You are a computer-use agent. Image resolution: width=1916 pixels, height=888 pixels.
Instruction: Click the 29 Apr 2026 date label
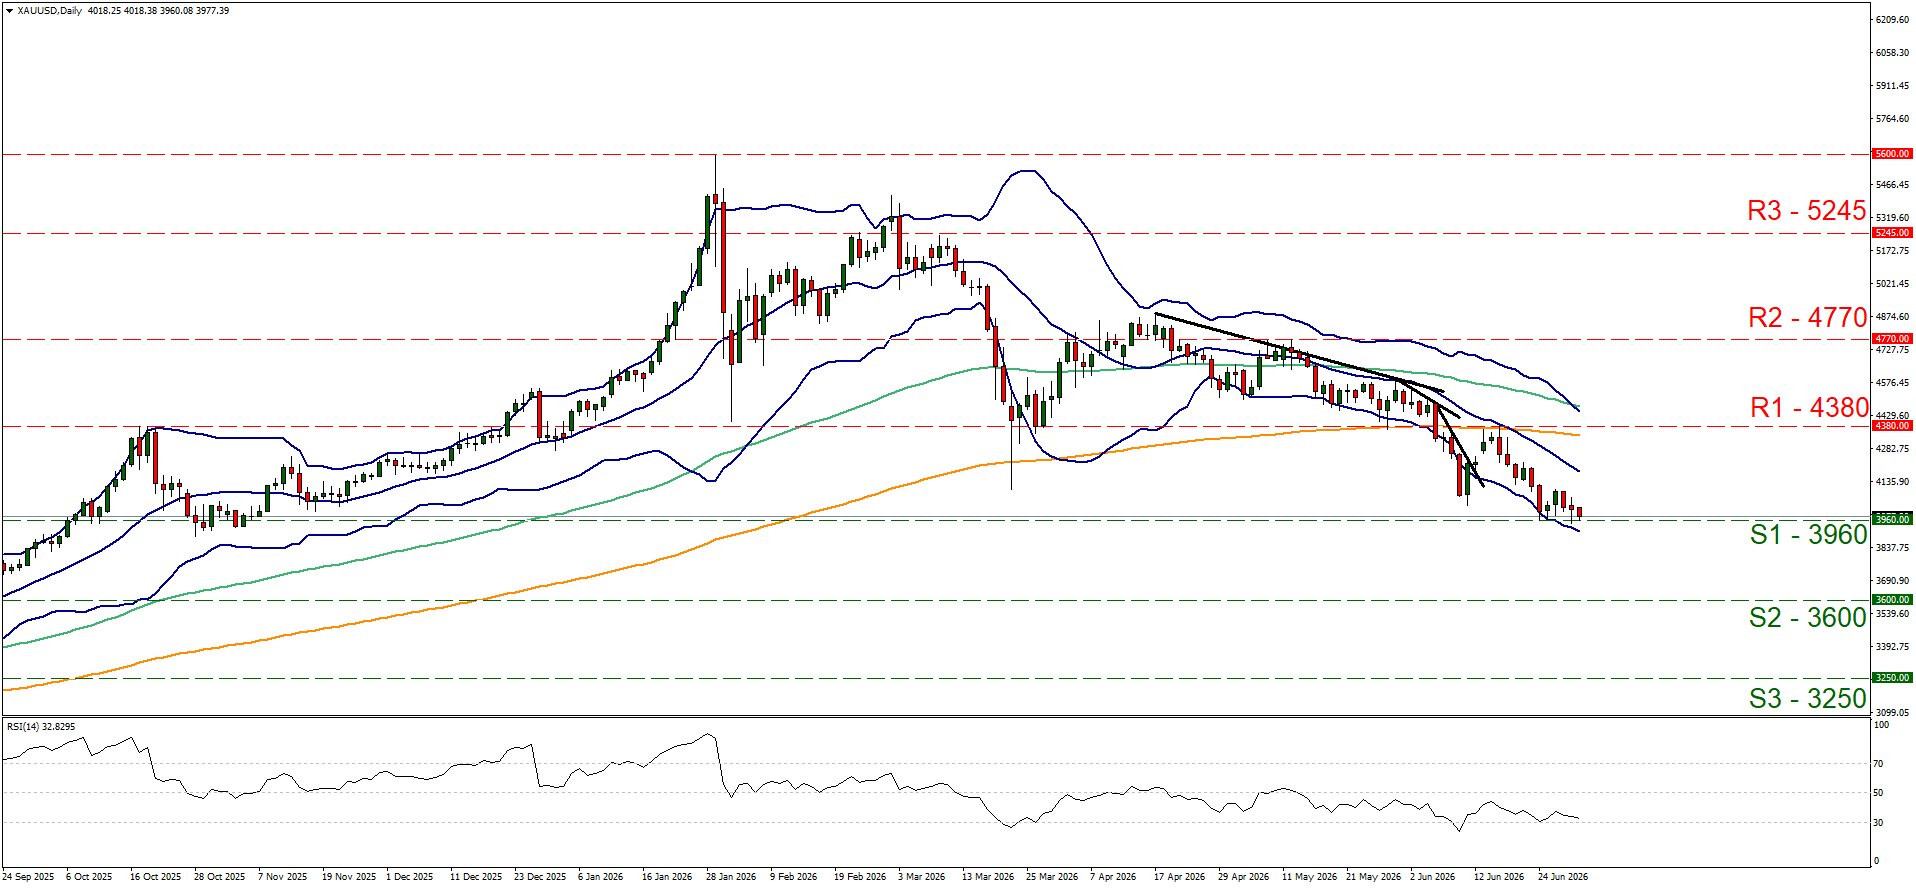pyautogui.click(x=1243, y=877)
